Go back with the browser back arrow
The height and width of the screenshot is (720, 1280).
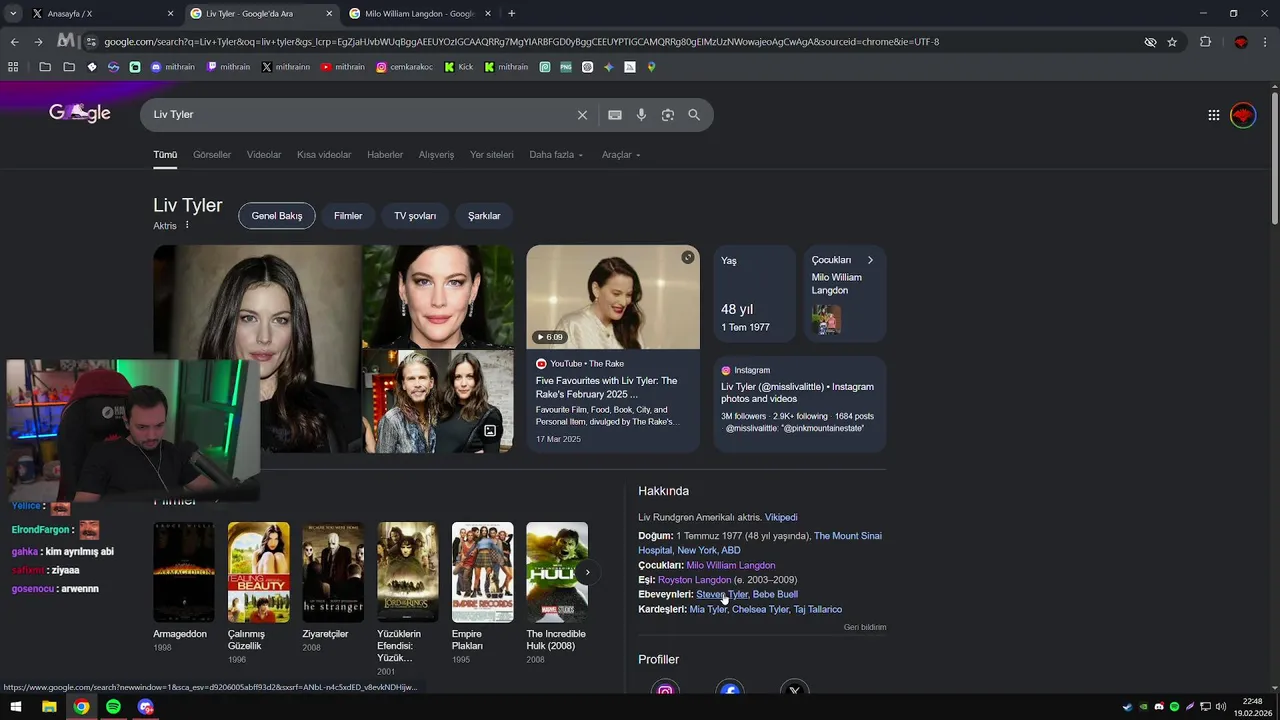14,42
